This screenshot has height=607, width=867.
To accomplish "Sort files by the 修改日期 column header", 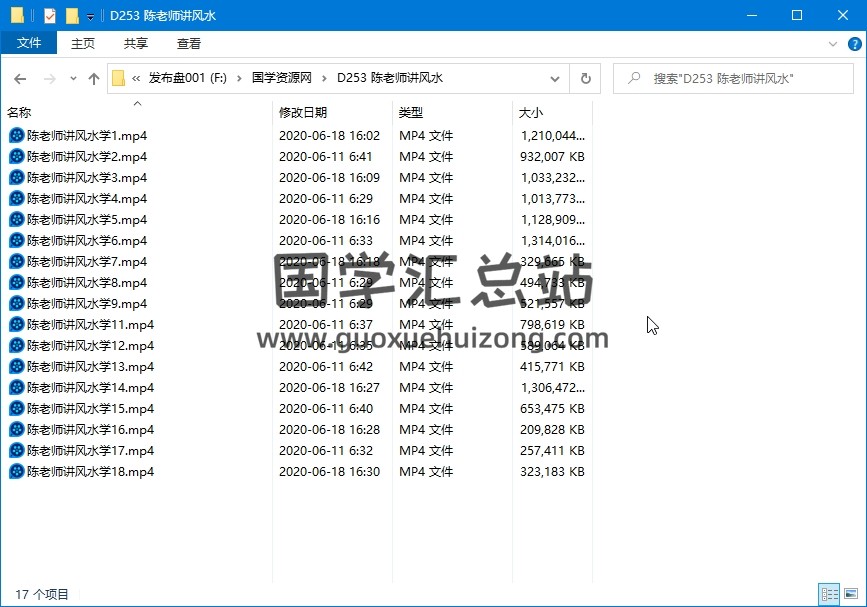I will point(302,113).
